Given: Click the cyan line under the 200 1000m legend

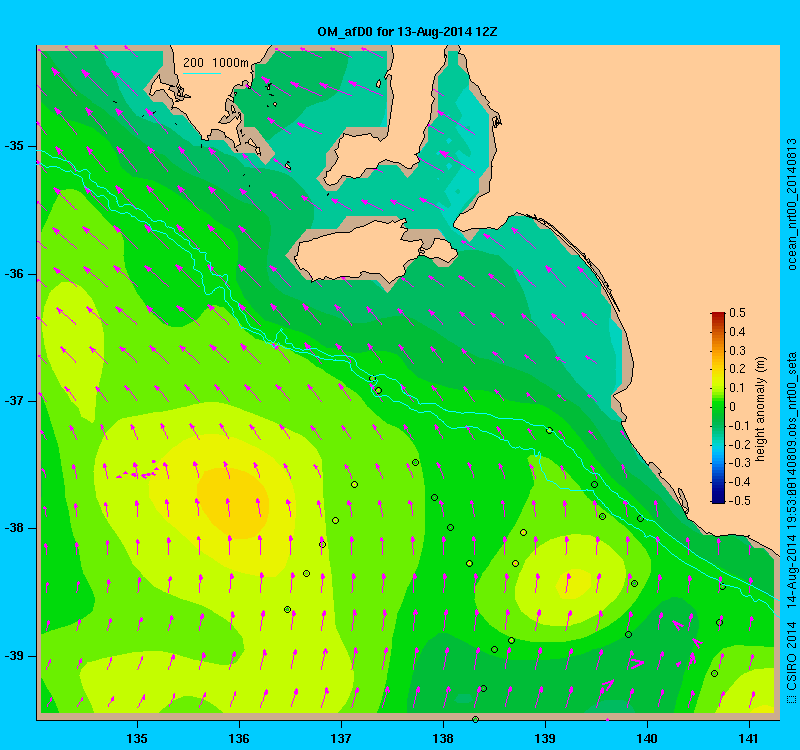Looking at the screenshot, I should click(202, 73).
